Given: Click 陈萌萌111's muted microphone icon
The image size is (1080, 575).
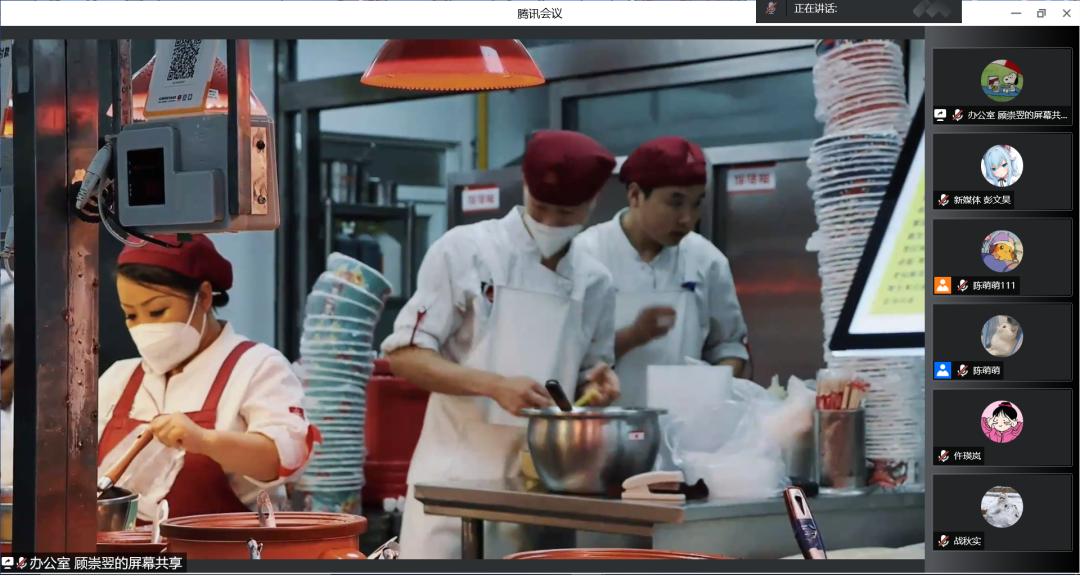Looking at the screenshot, I should click(x=962, y=285).
